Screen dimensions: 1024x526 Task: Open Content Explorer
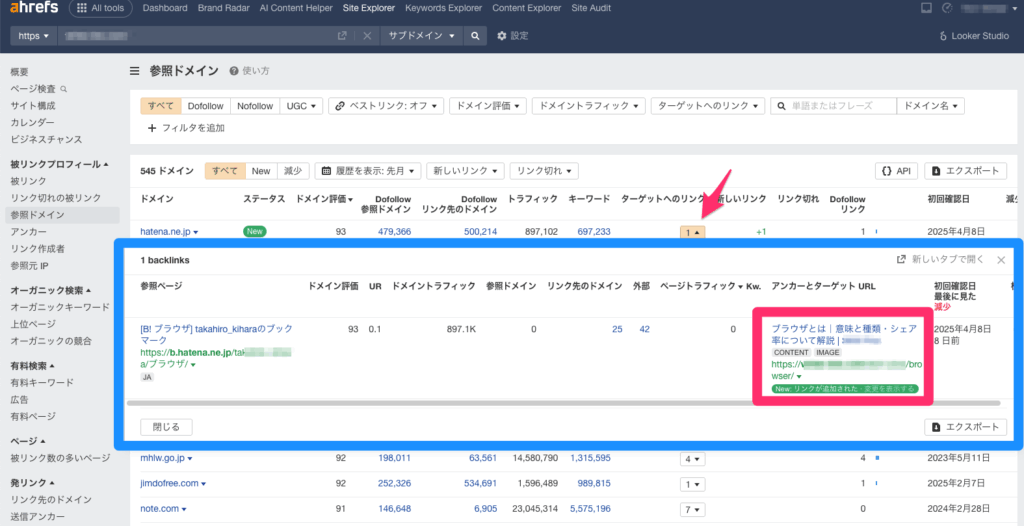526,8
